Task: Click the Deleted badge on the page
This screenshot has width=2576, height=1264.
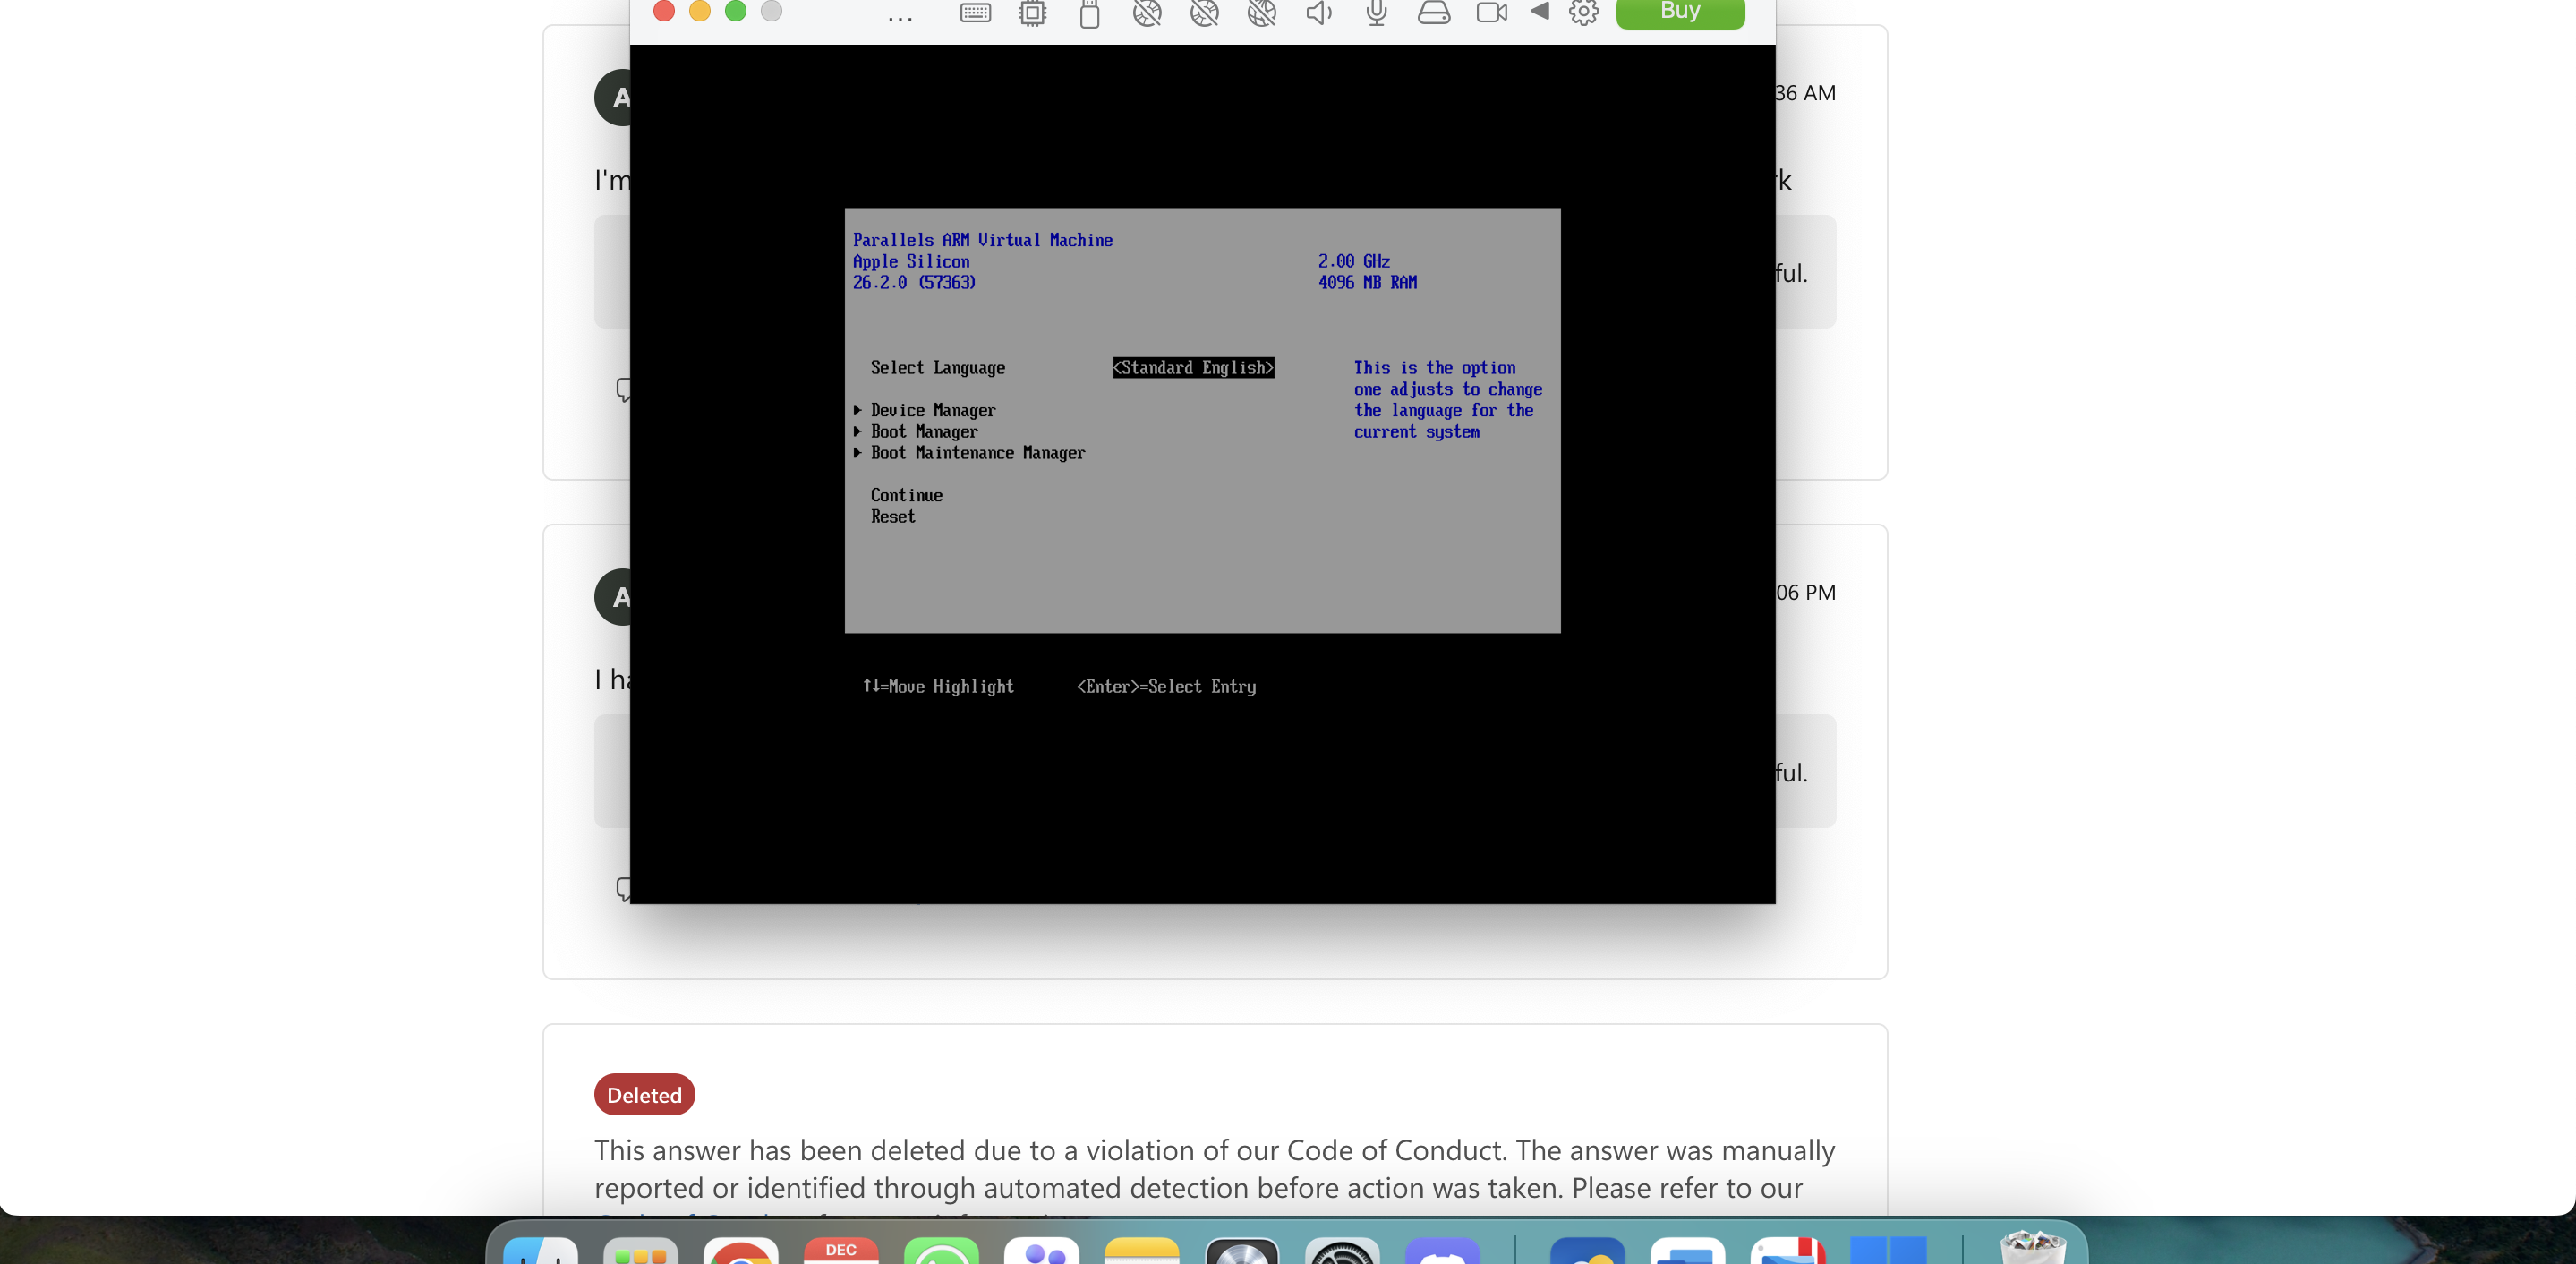Action: click(644, 1095)
